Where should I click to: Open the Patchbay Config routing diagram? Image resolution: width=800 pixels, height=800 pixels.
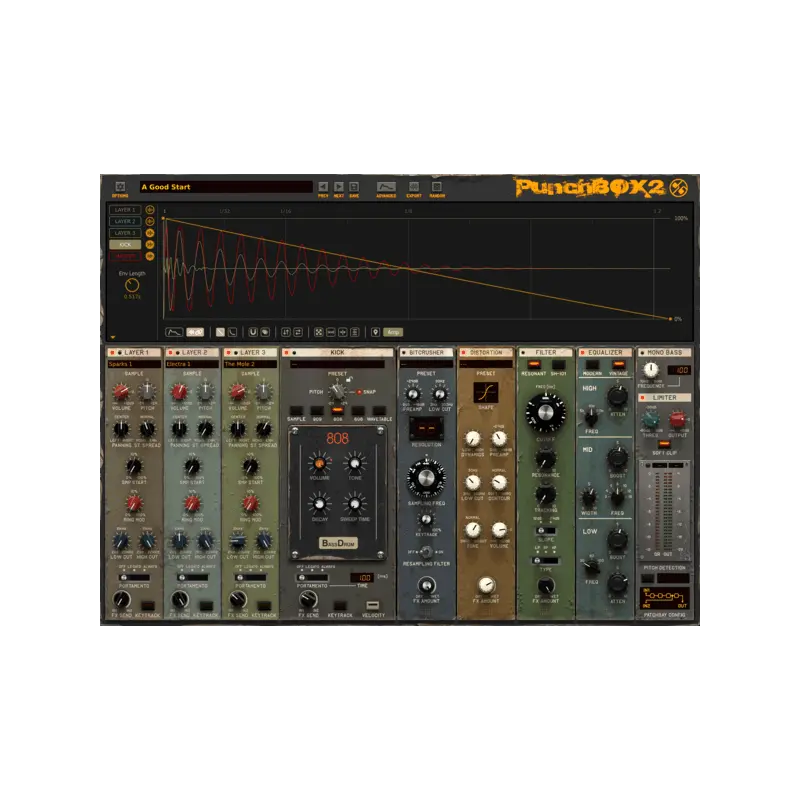(664, 598)
